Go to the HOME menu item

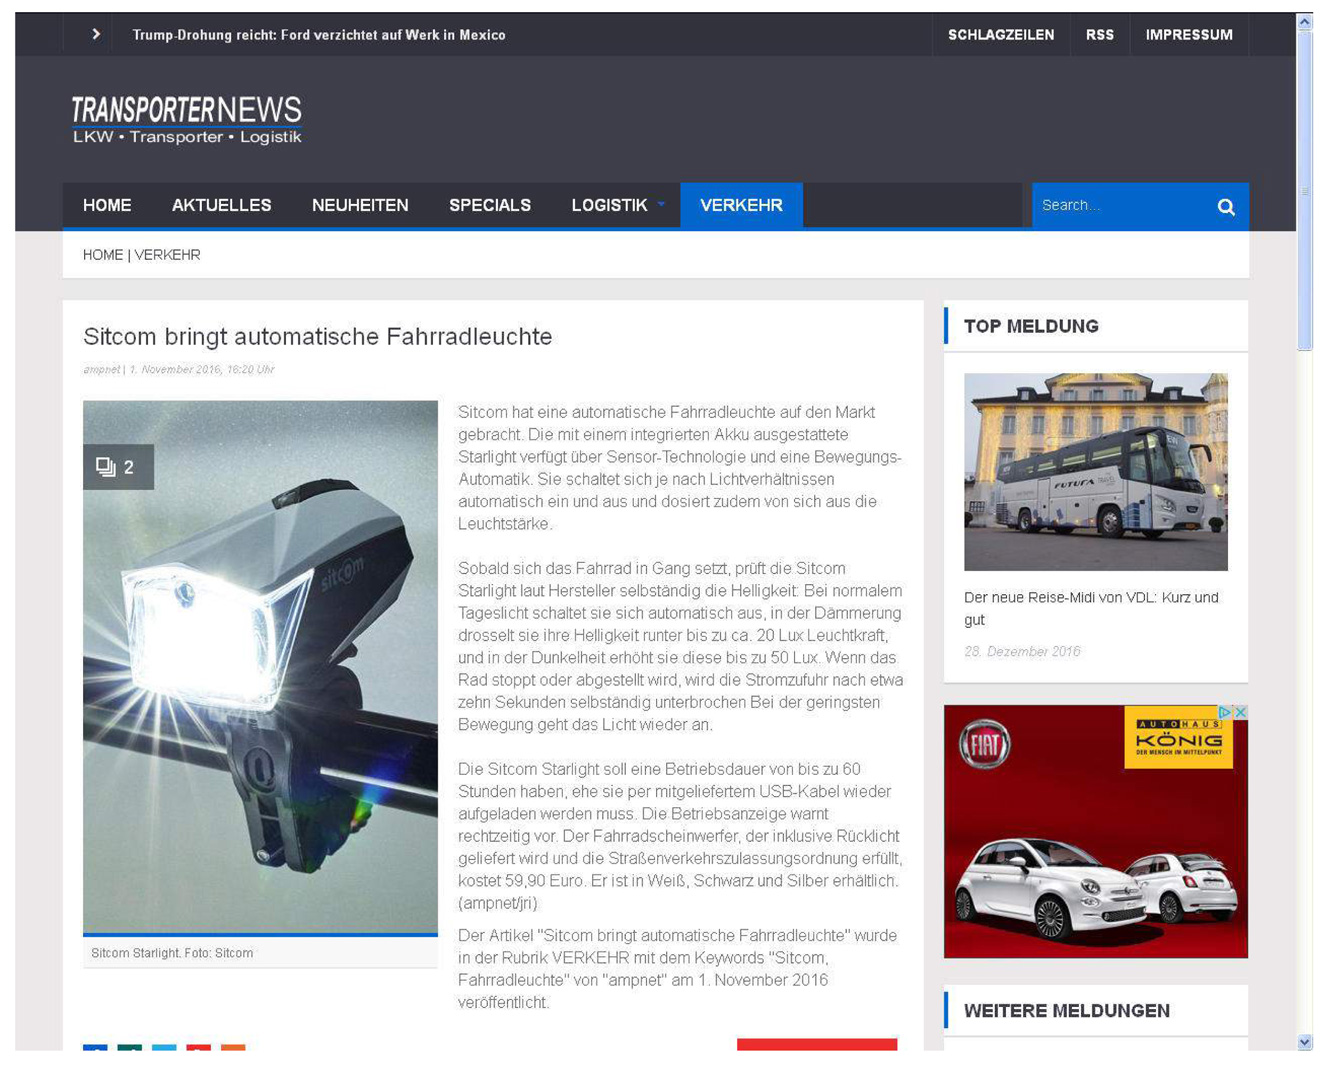[107, 205]
